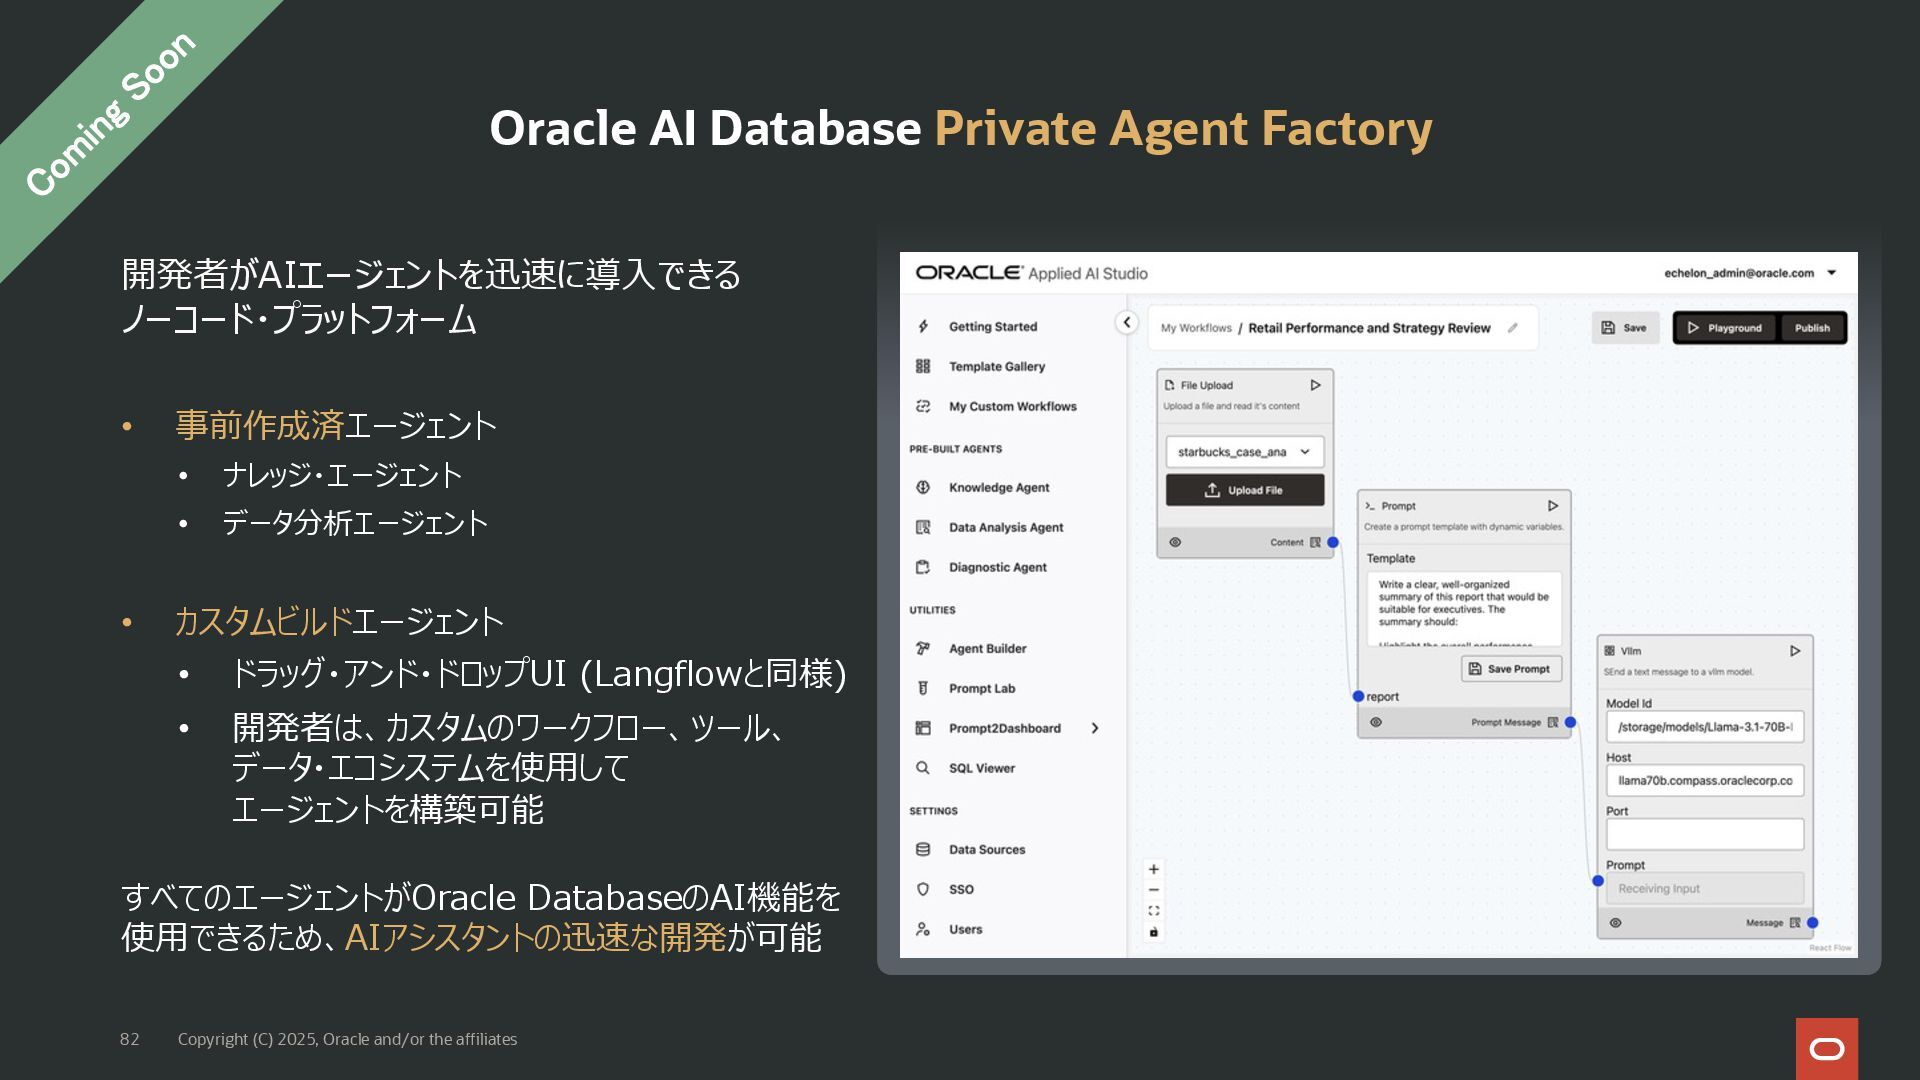Collapse the sidebar with the arrow button
Screen dimensions: 1920x1080
[x=1126, y=322]
